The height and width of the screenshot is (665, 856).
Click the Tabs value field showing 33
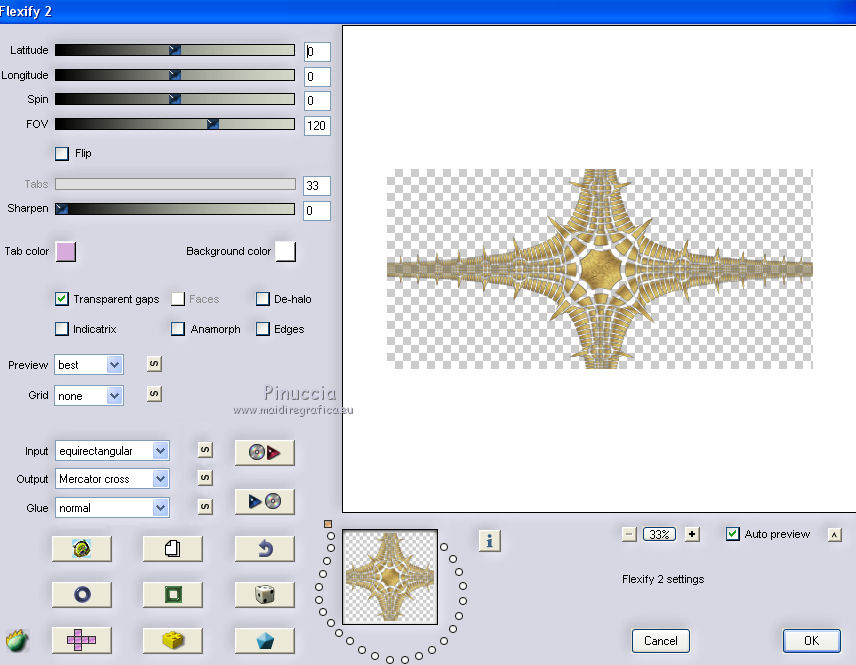[x=317, y=186]
